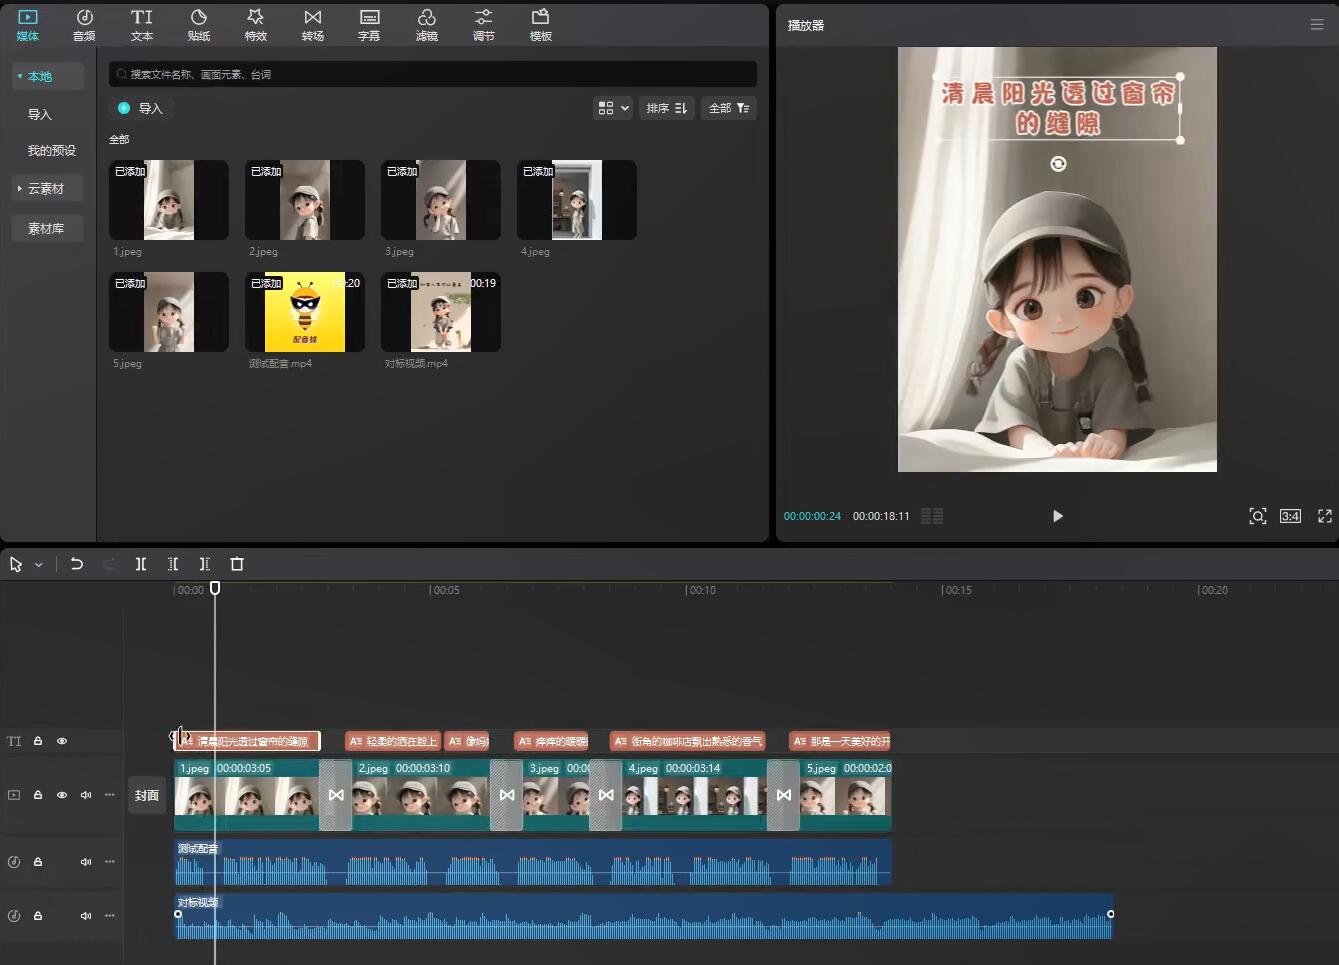Open the 排序 sort dropdown

point(666,108)
